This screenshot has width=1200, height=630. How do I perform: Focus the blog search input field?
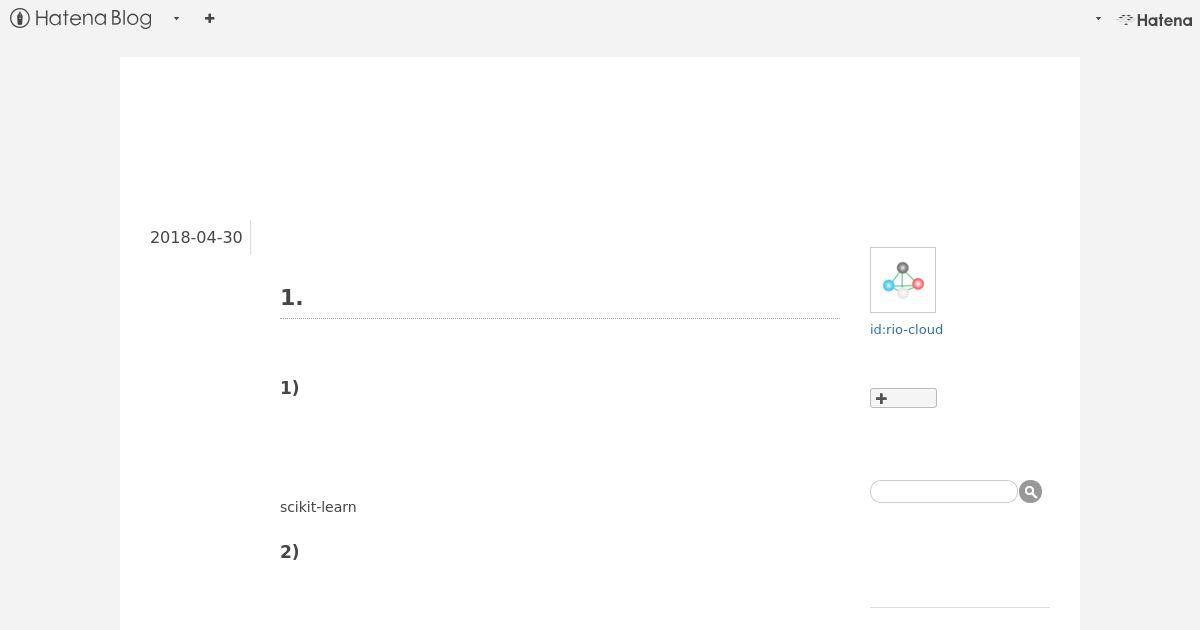943,491
